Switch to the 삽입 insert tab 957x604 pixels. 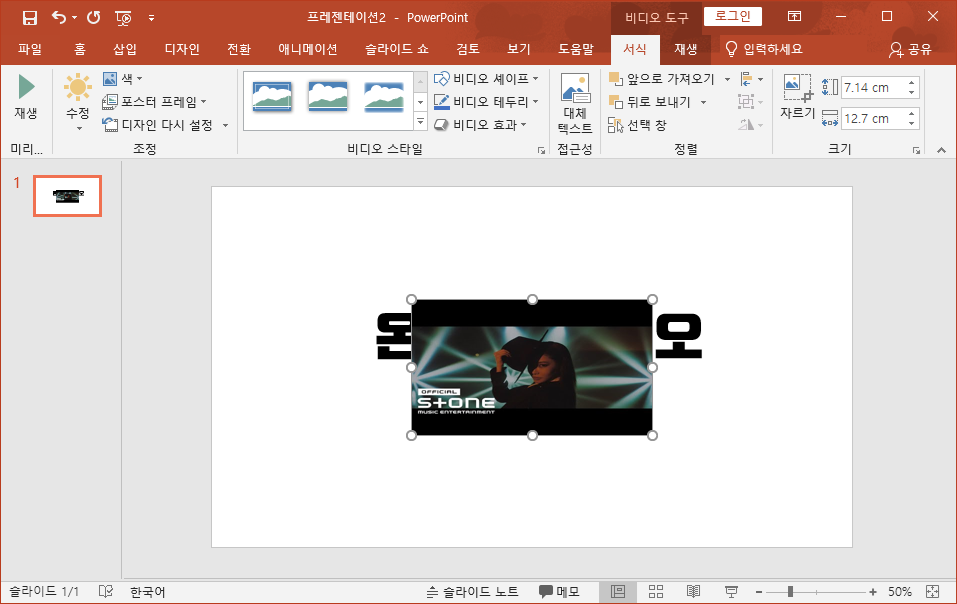(x=125, y=49)
